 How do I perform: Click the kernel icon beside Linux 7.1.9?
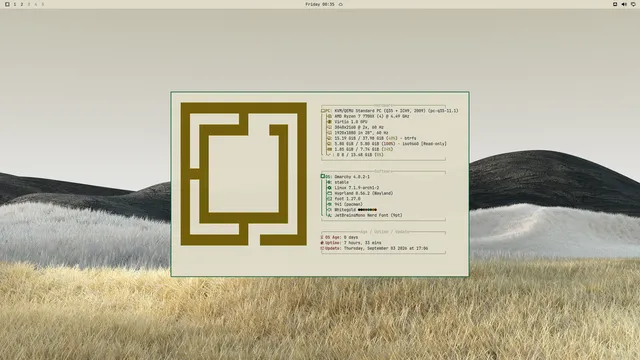click(329, 188)
